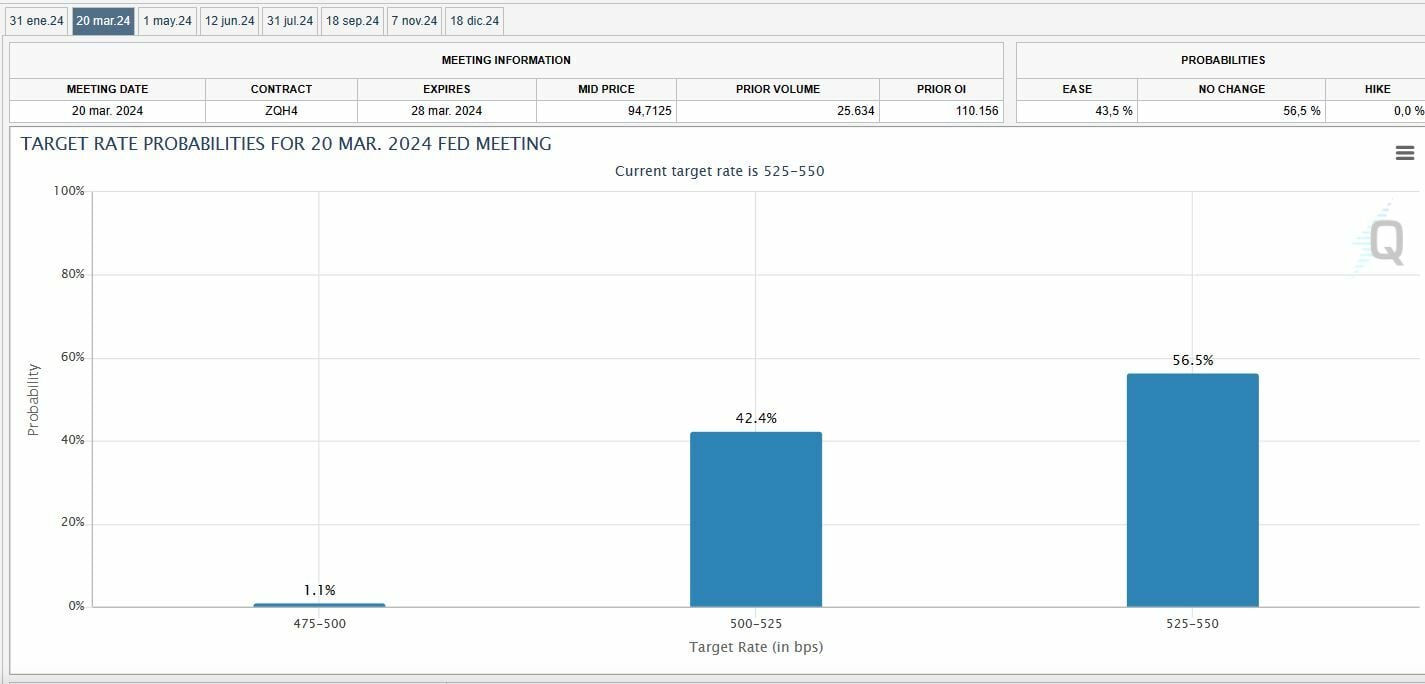Select the 20 mar.24 meeting tab
Viewport: 1425px width, 684px height.
pyautogui.click(x=103, y=20)
